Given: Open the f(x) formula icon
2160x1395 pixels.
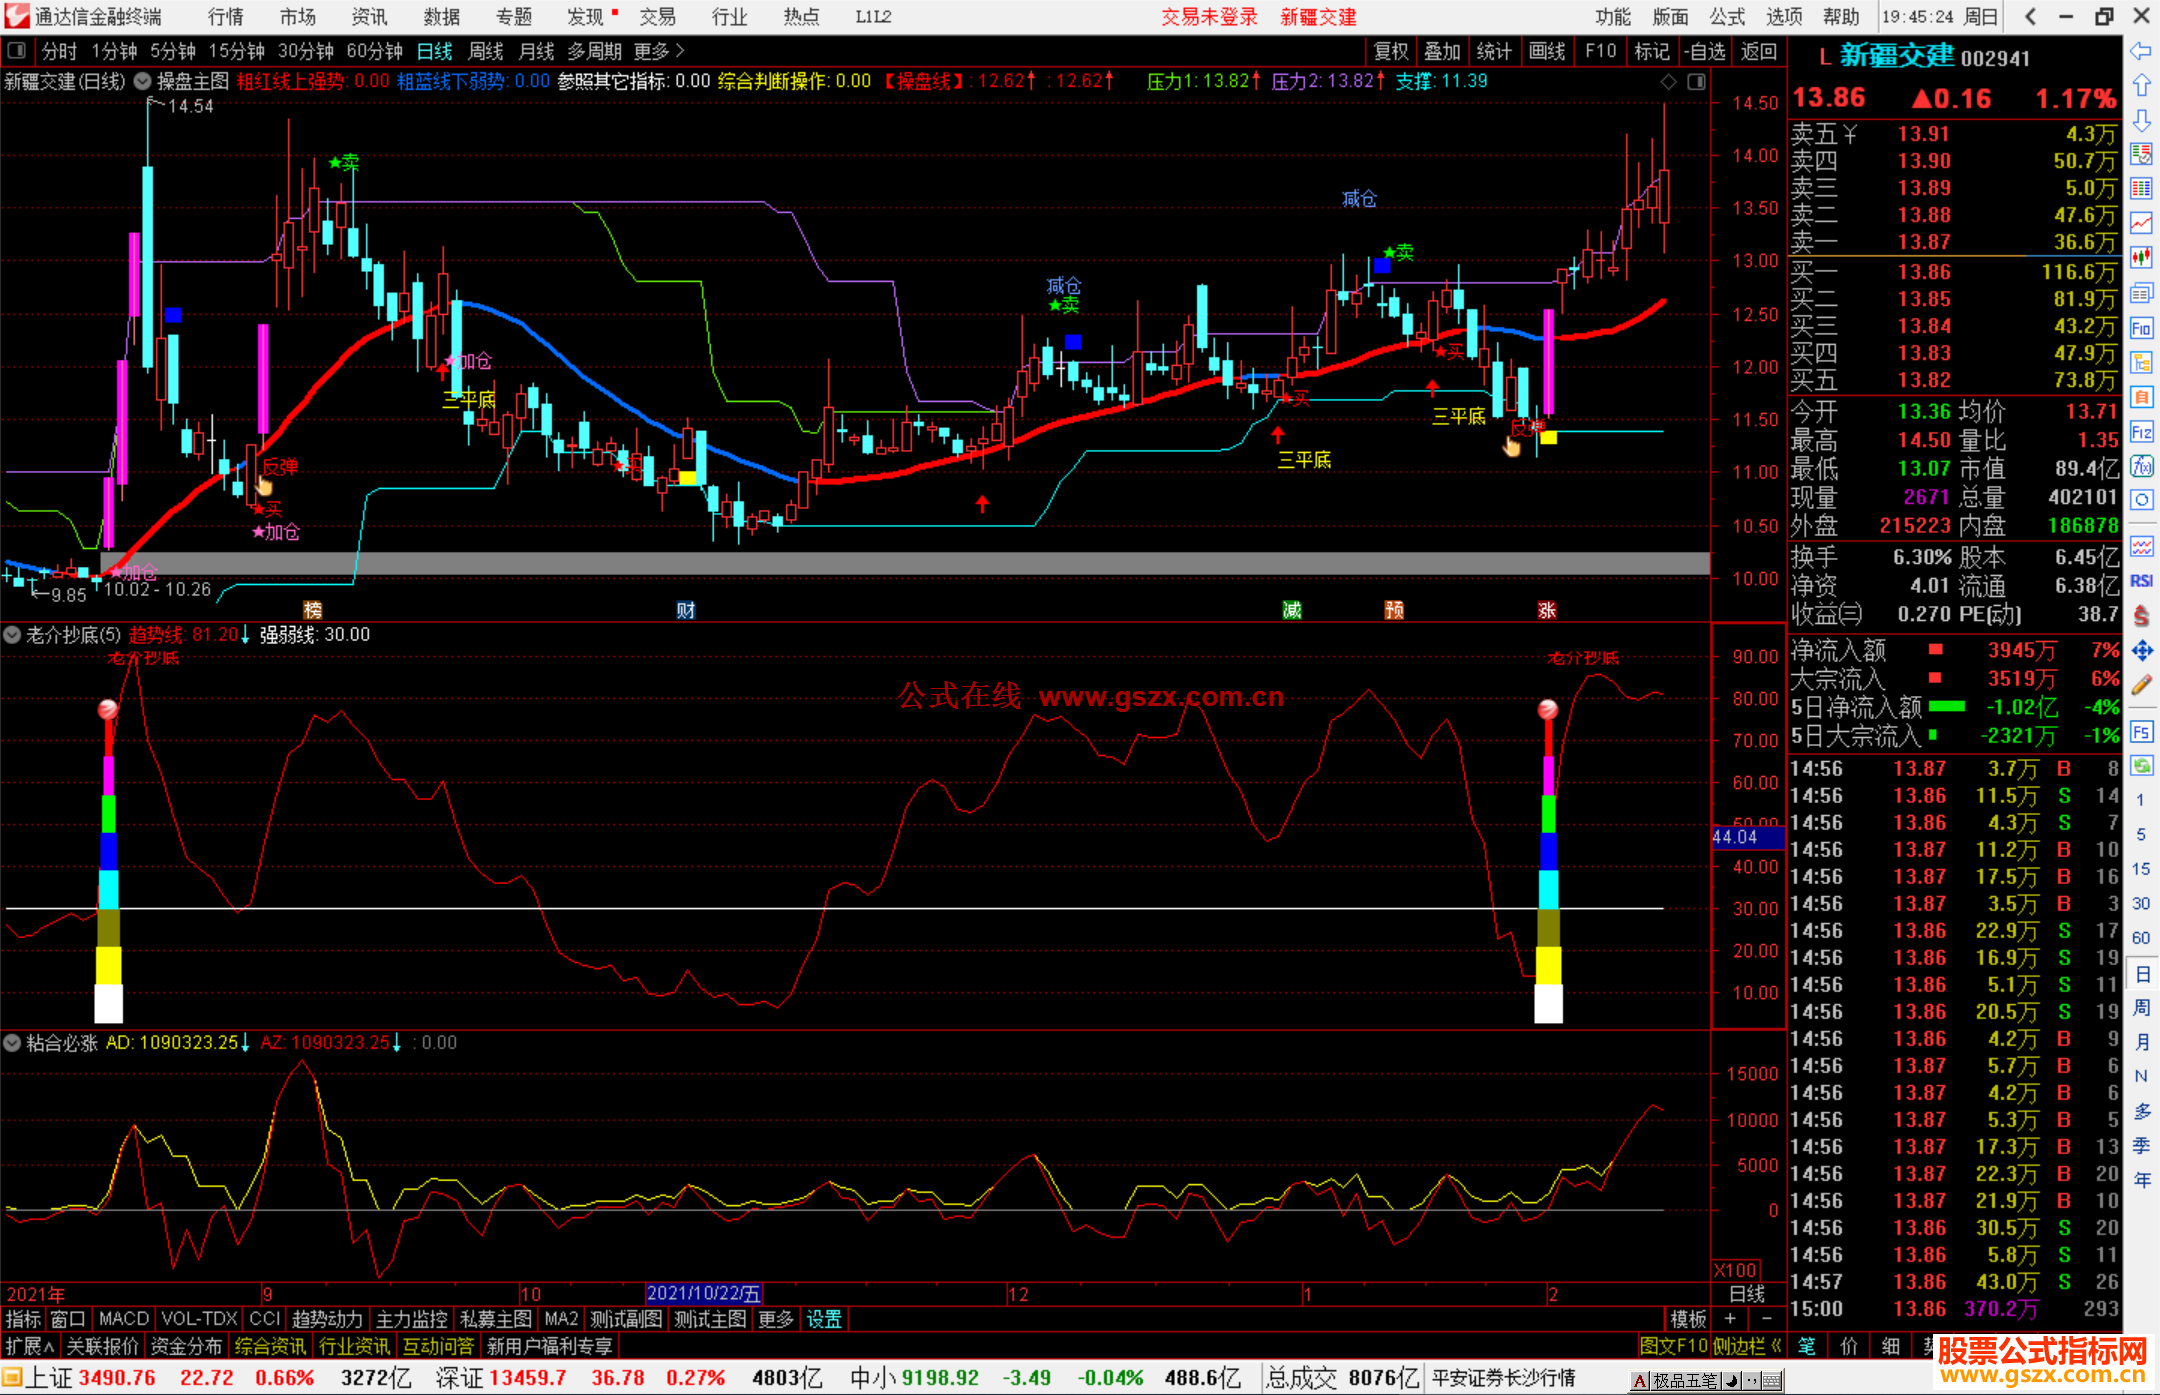Looking at the screenshot, I should pyautogui.click(x=2141, y=466).
